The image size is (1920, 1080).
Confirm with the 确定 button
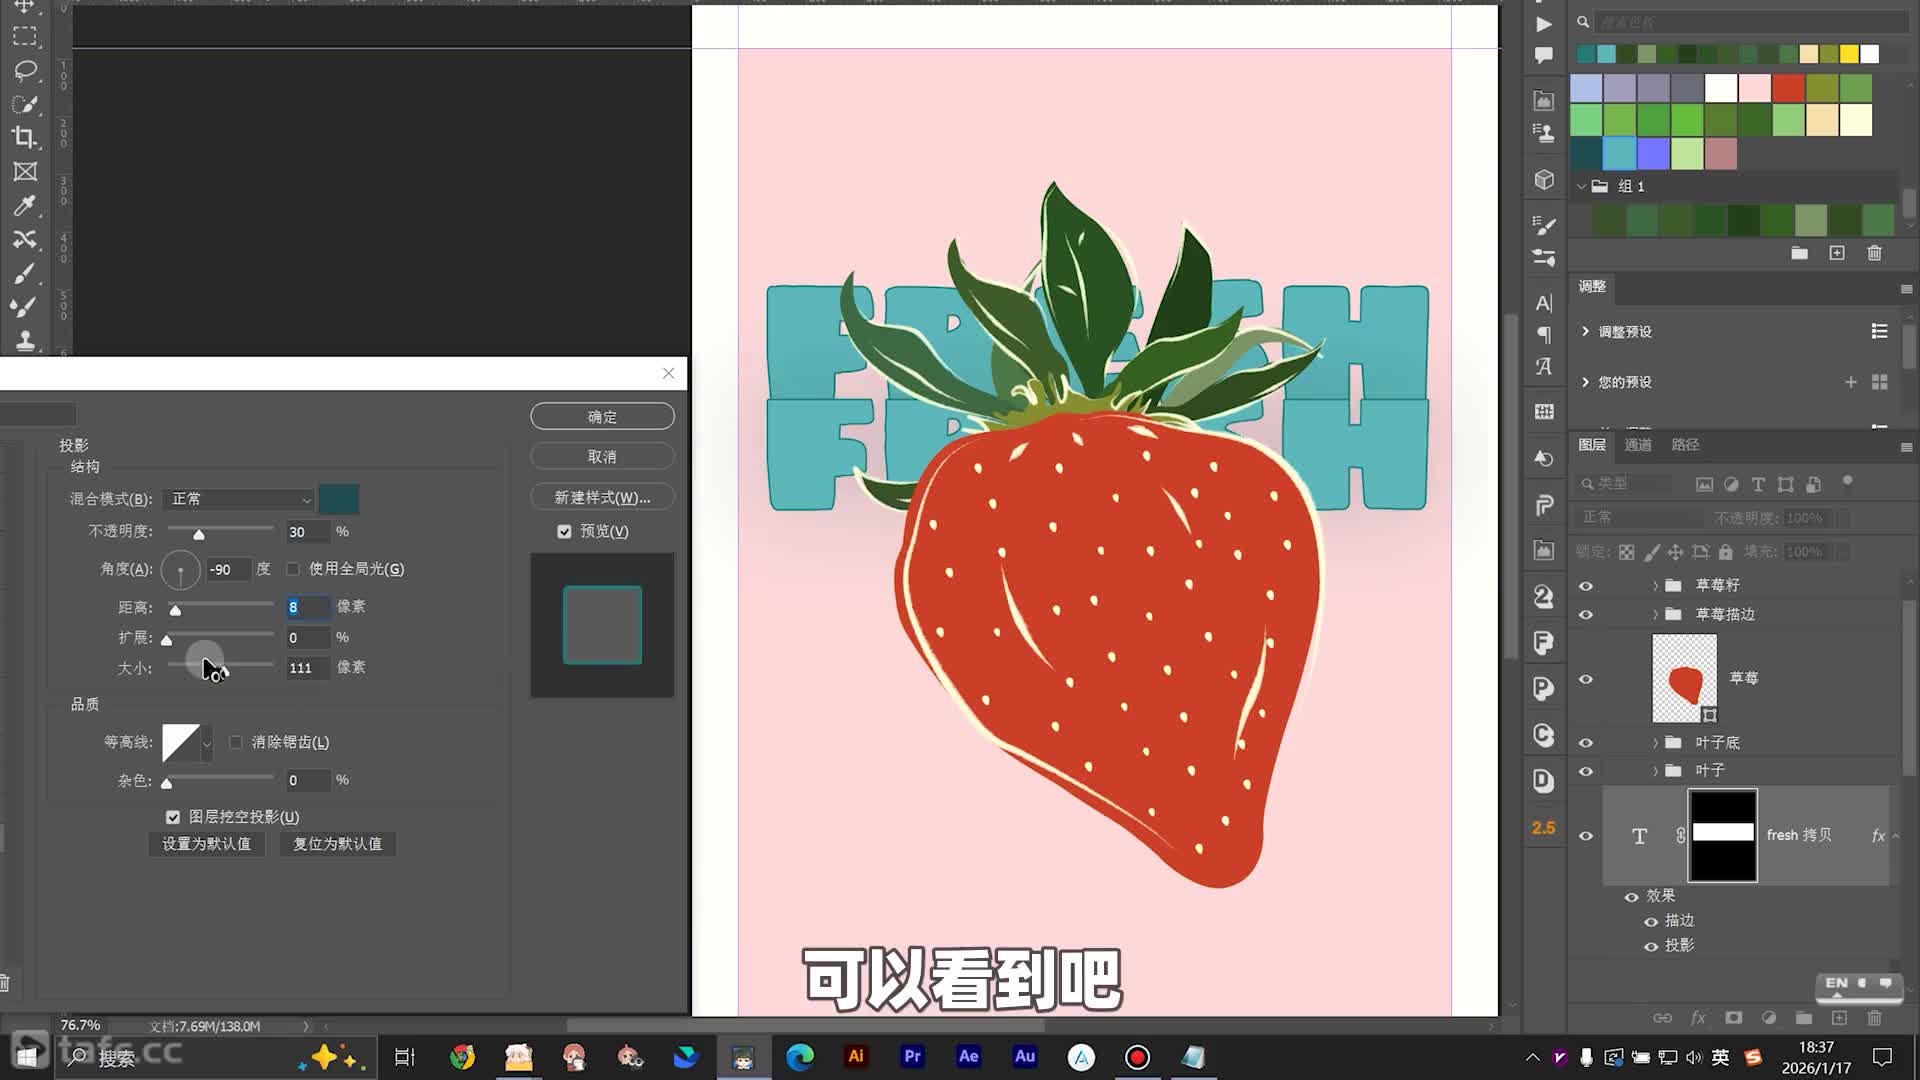coord(602,417)
